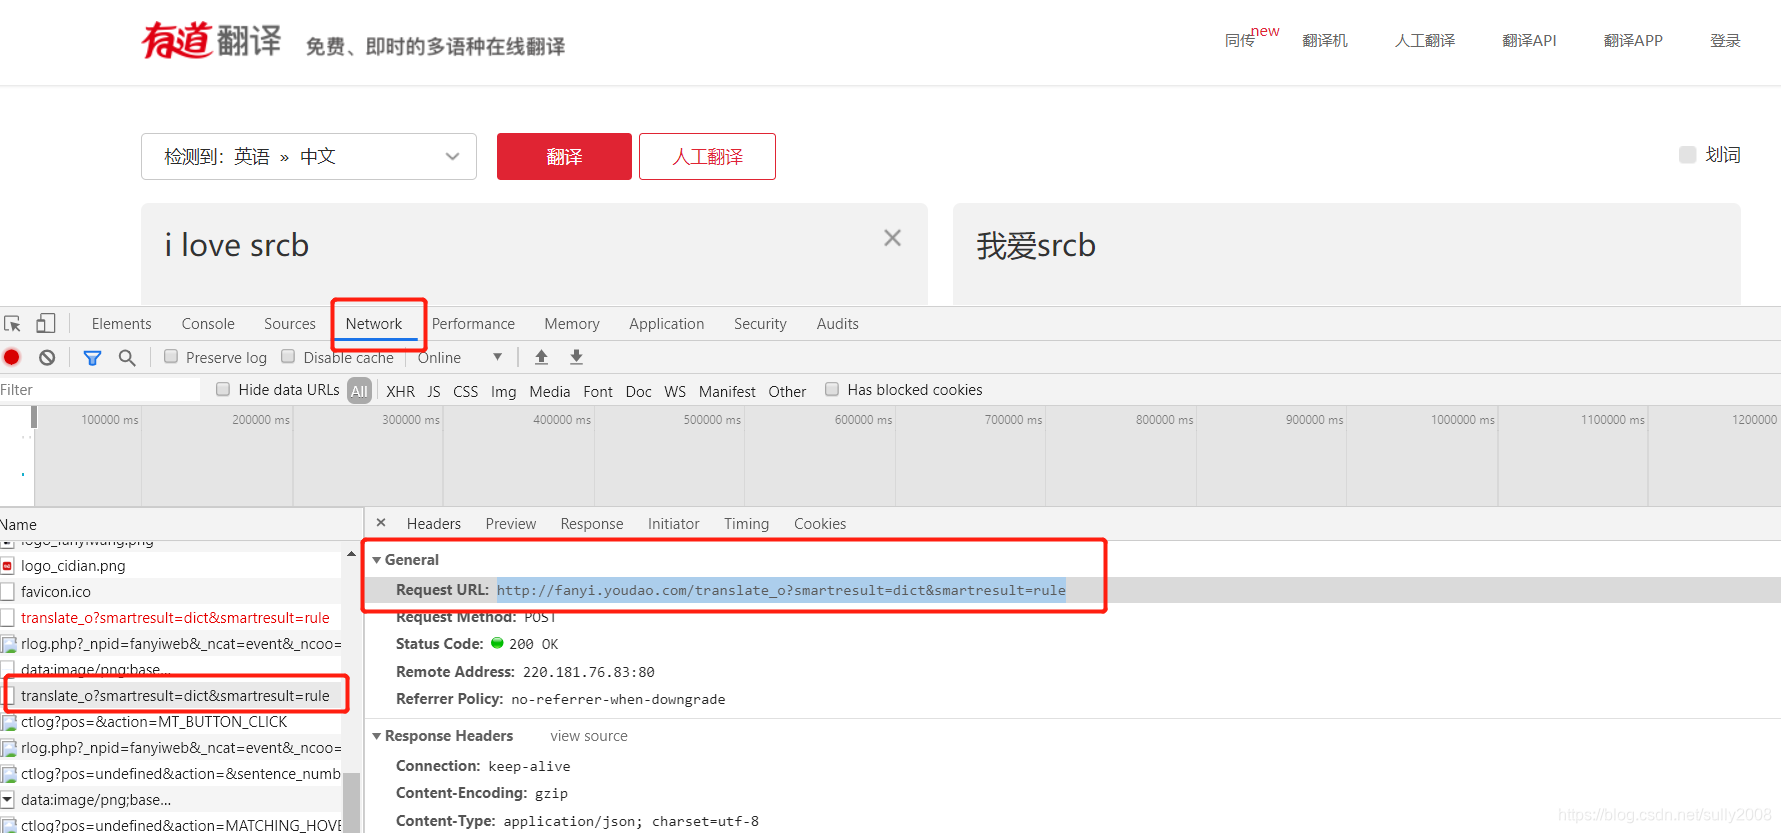Select the Request URL value text
The image size is (1781, 833).
pyautogui.click(x=781, y=590)
